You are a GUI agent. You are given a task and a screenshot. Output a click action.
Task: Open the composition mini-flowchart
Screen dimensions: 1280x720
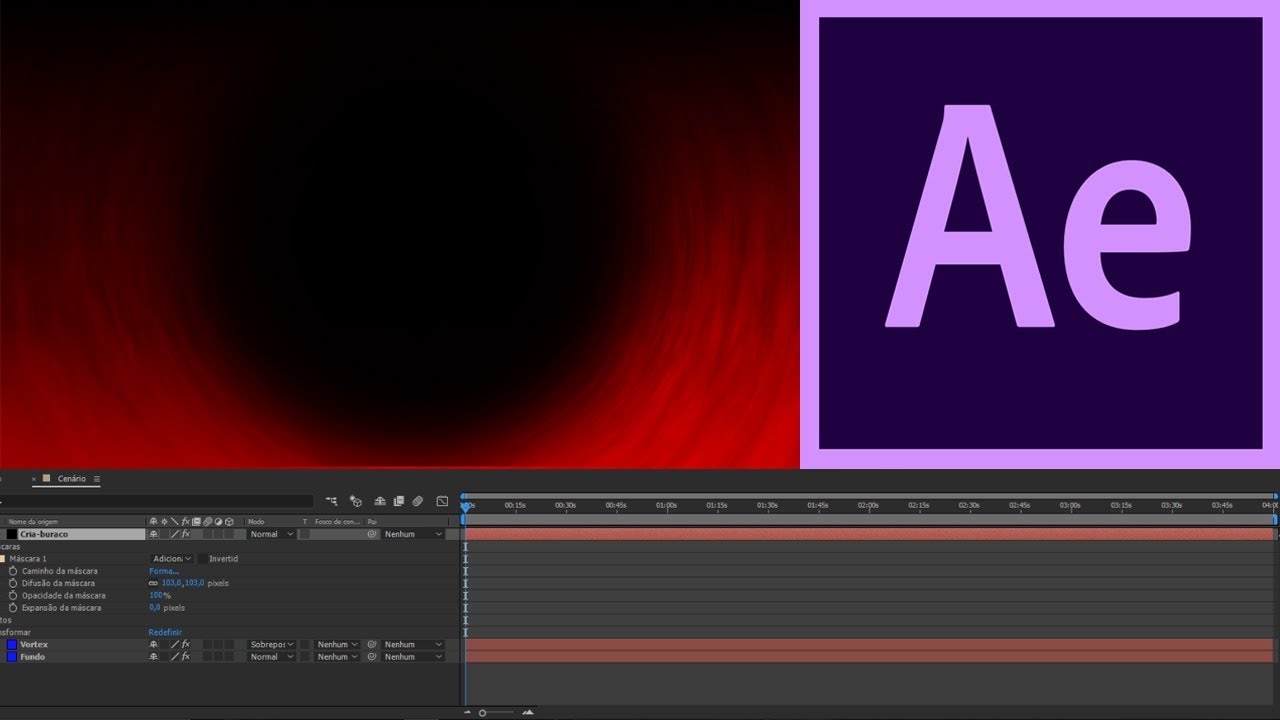click(x=331, y=501)
